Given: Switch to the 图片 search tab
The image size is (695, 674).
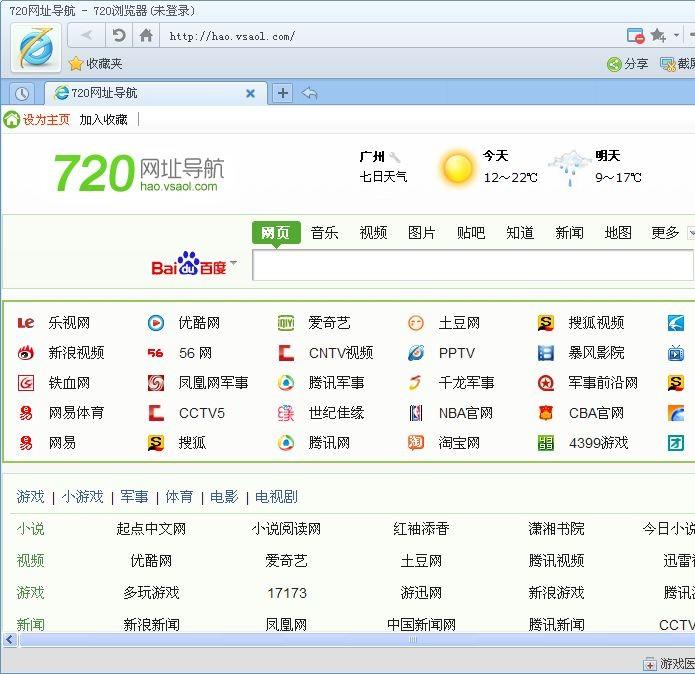Looking at the screenshot, I should (x=422, y=233).
